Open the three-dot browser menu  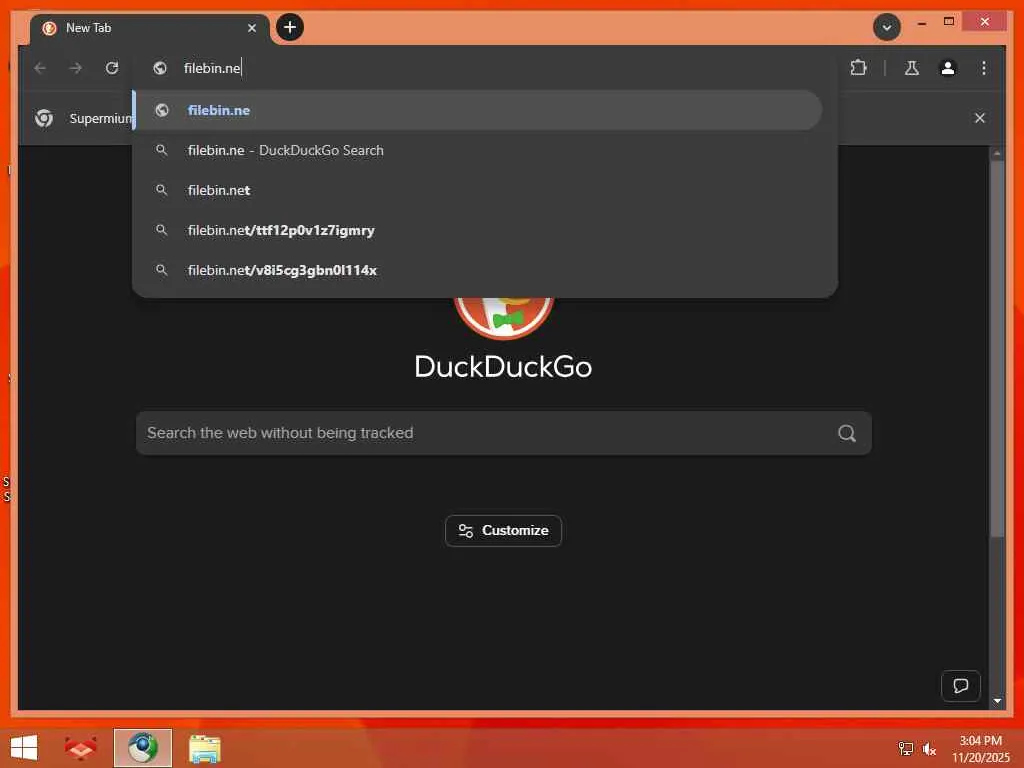tap(984, 68)
